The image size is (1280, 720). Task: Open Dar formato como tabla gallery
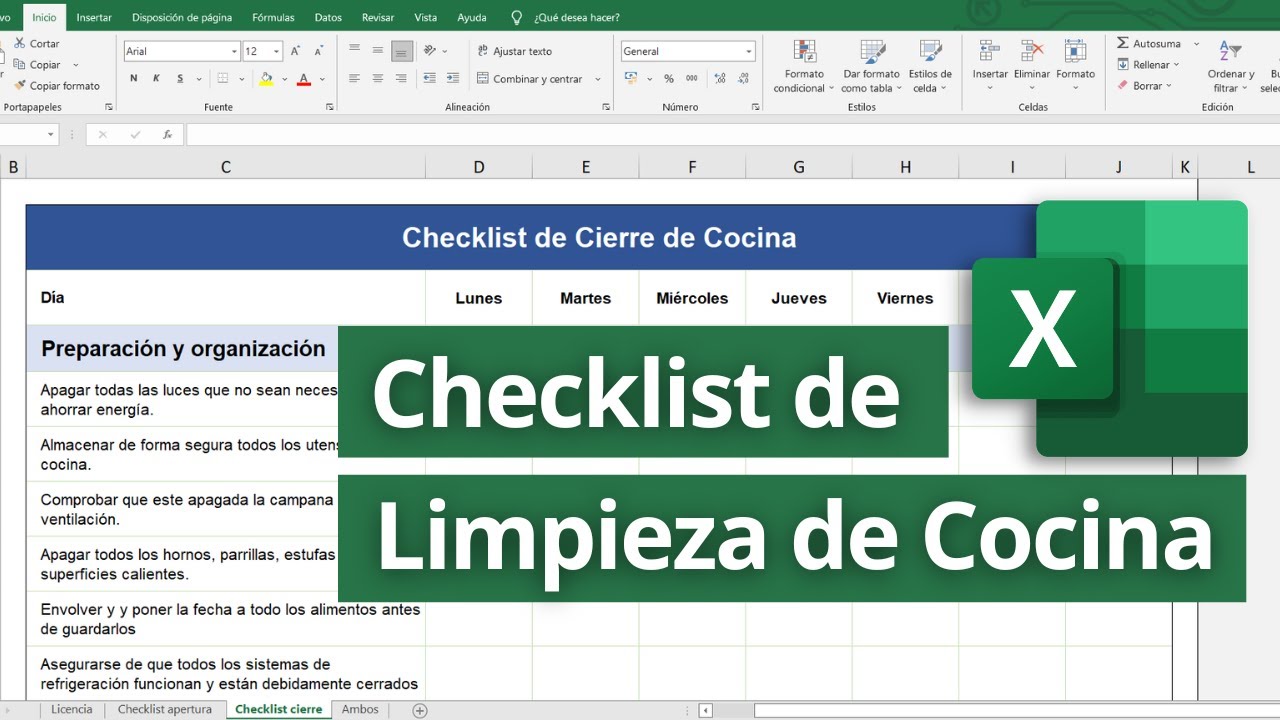(871, 66)
